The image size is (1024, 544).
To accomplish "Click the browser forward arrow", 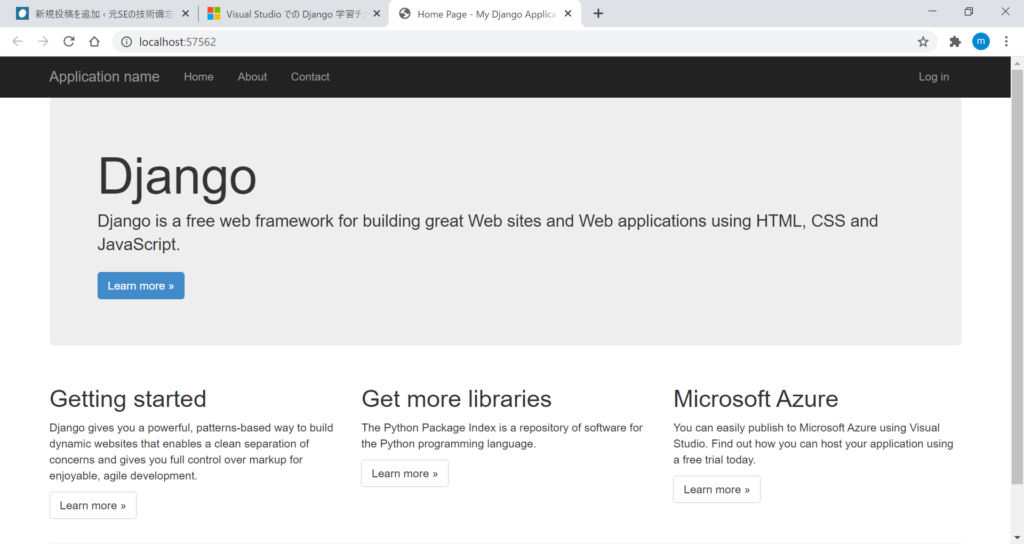I will pyautogui.click(x=43, y=42).
